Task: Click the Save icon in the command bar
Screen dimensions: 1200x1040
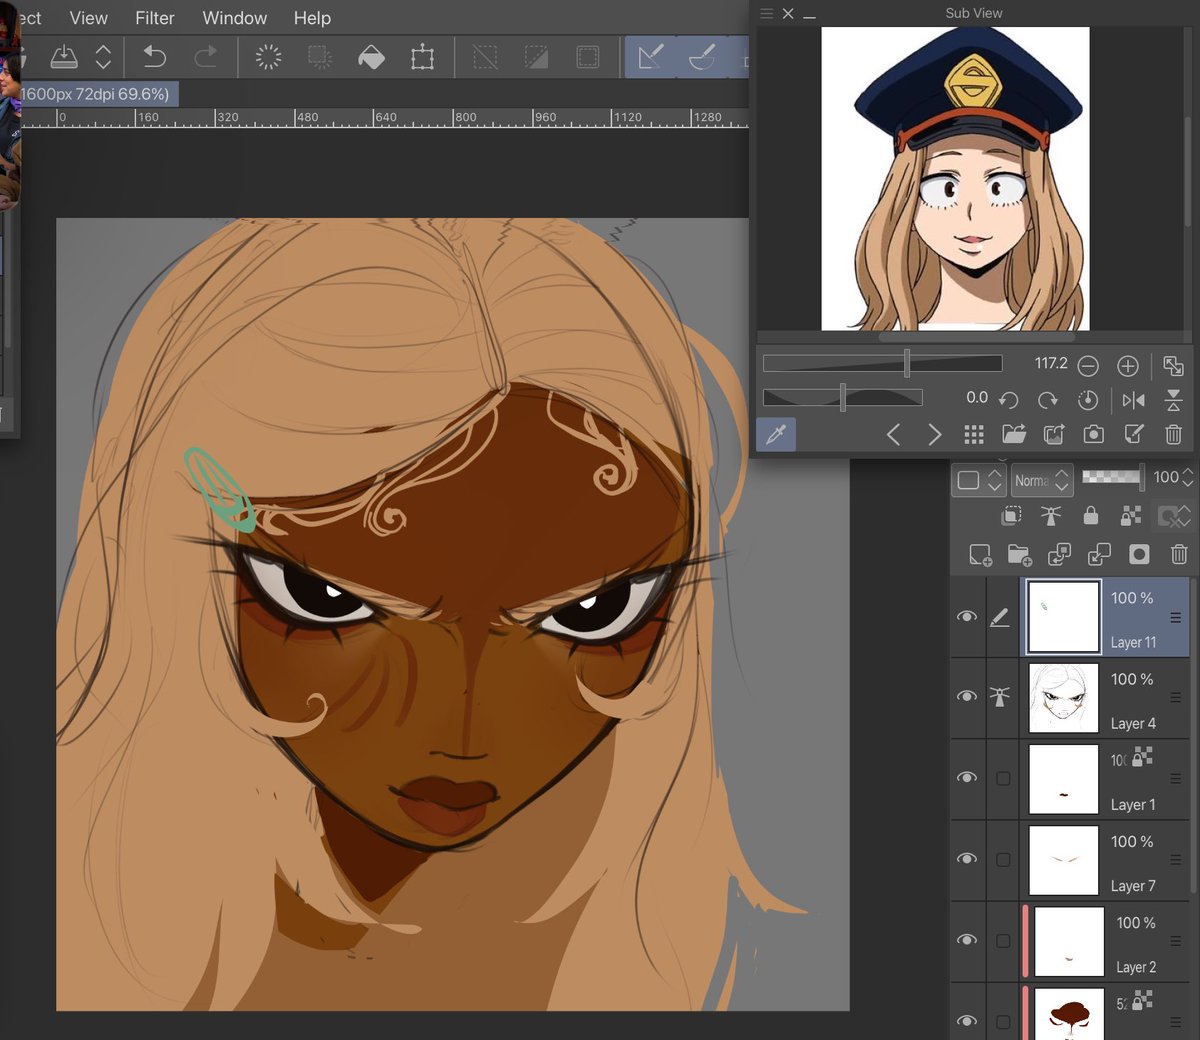Action: click(64, 57)
